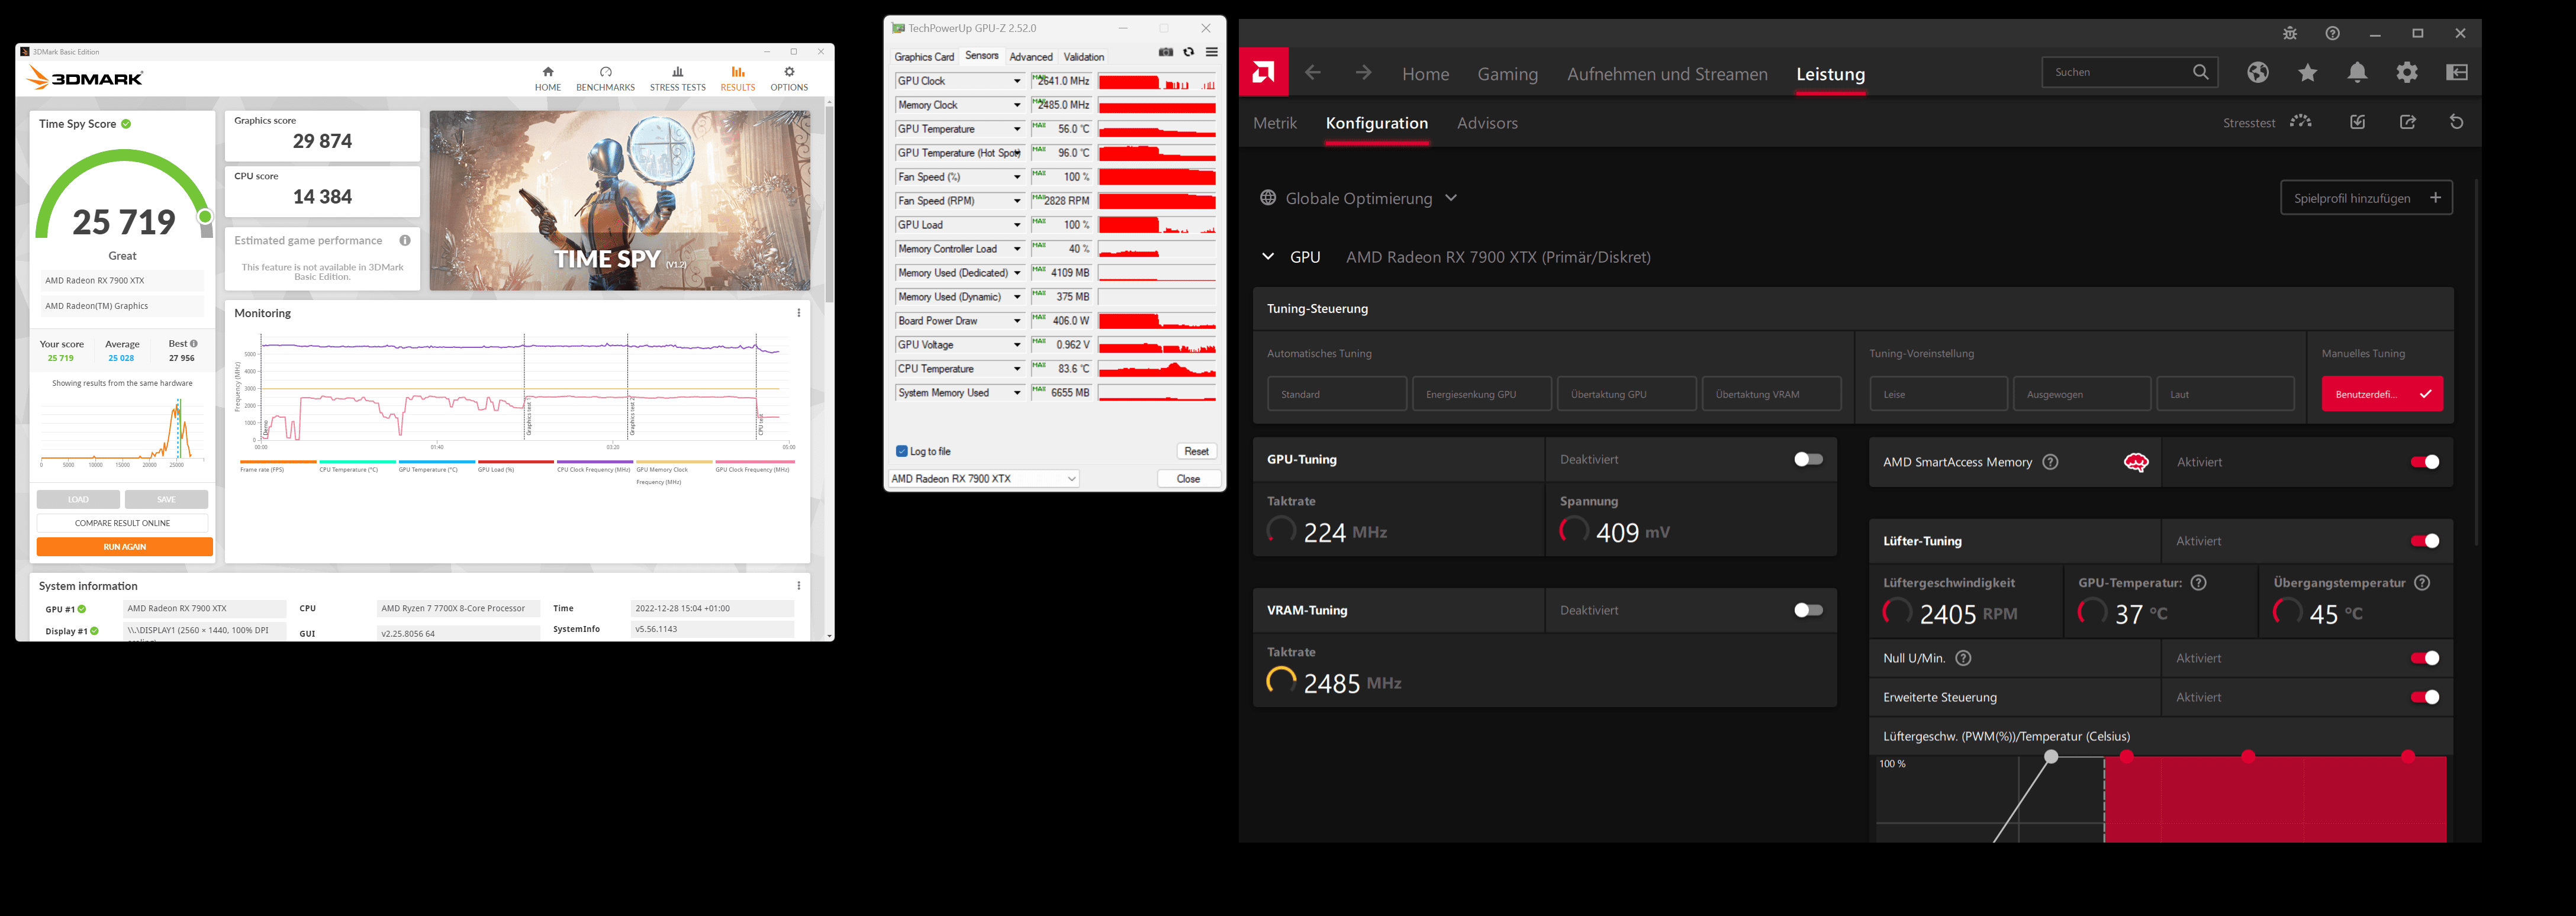Image resolution: width=2576 pixels, height=916 pixels.
Task: Click the search magnifier in AMD Software
Action: coord(2200,72)
